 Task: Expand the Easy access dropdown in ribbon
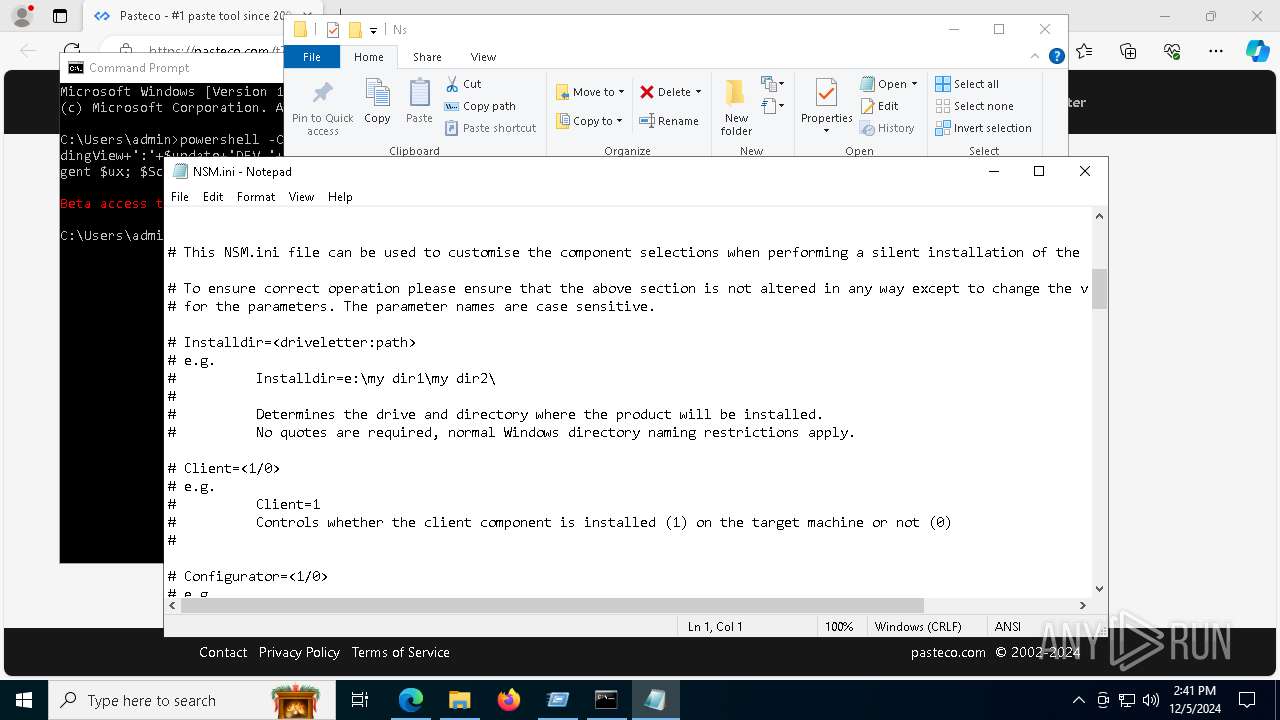point(772,106)
